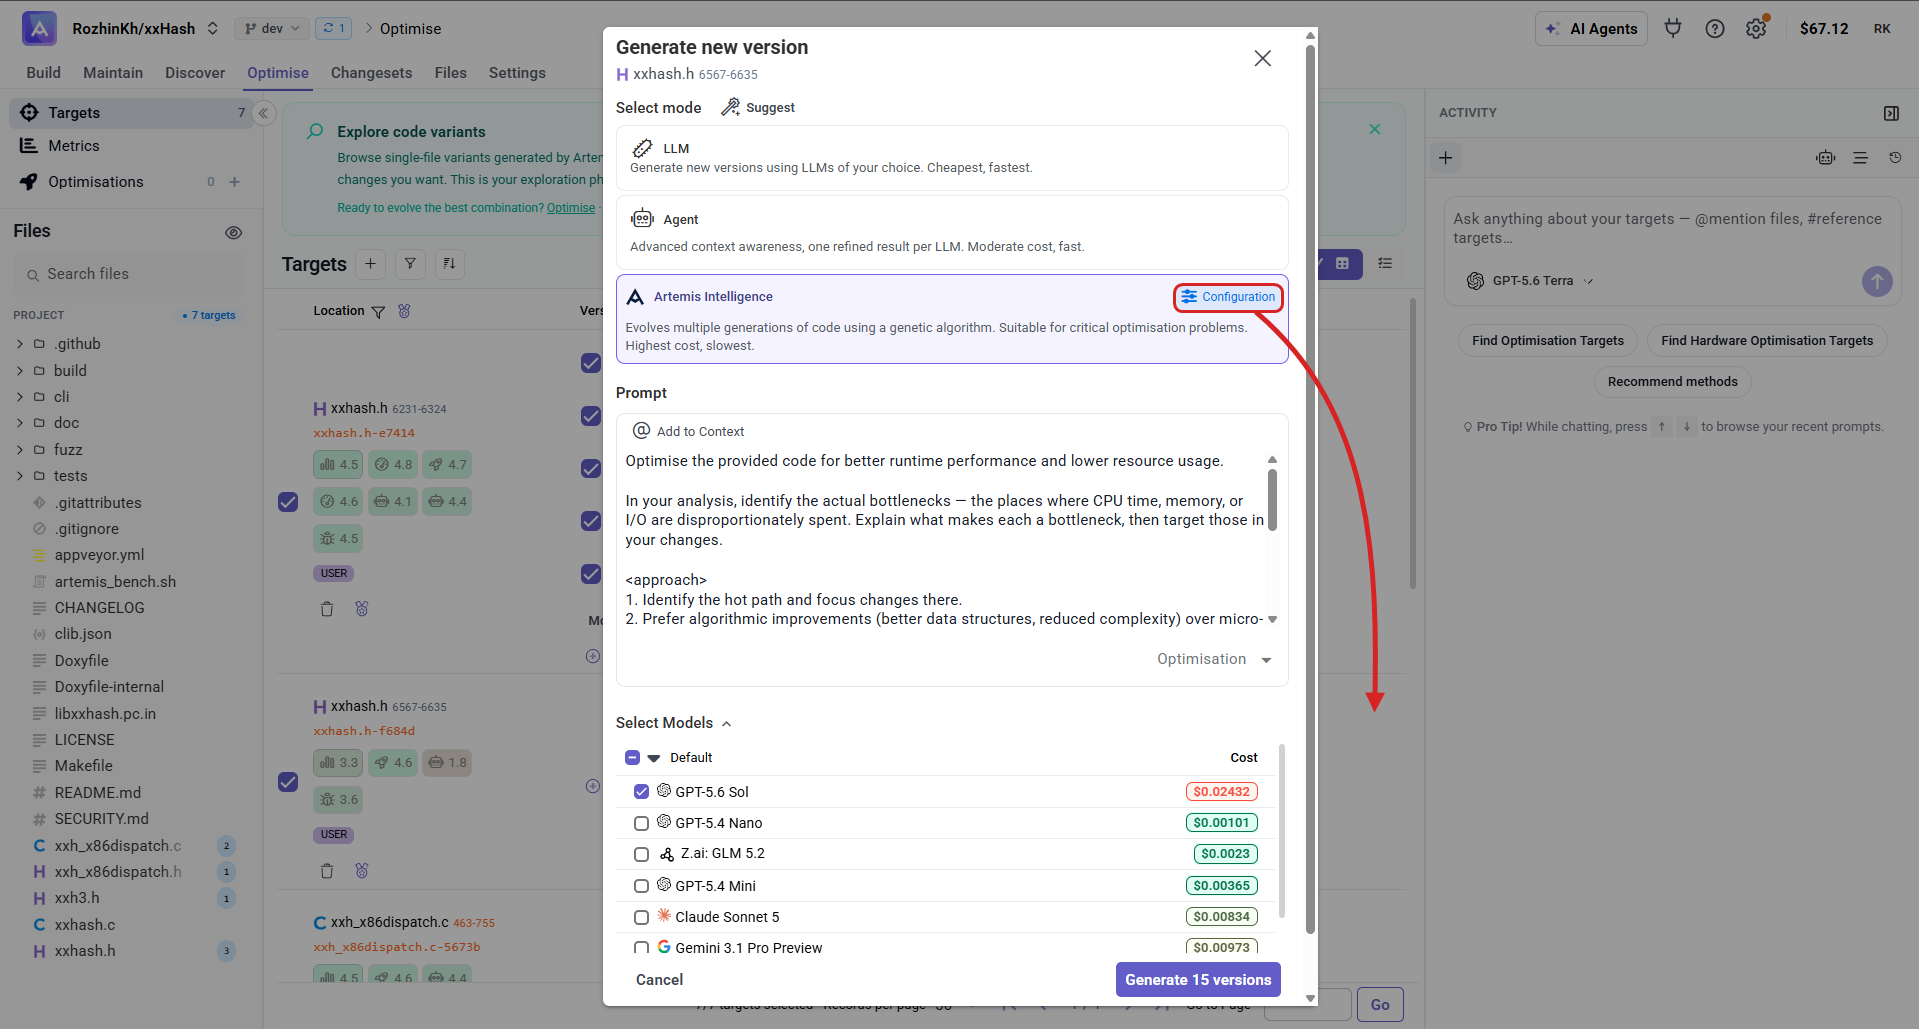Enable the Claude Sonnet 5 model
Viewport: 1919px width, 1029px height.
(x=642, y=917)
